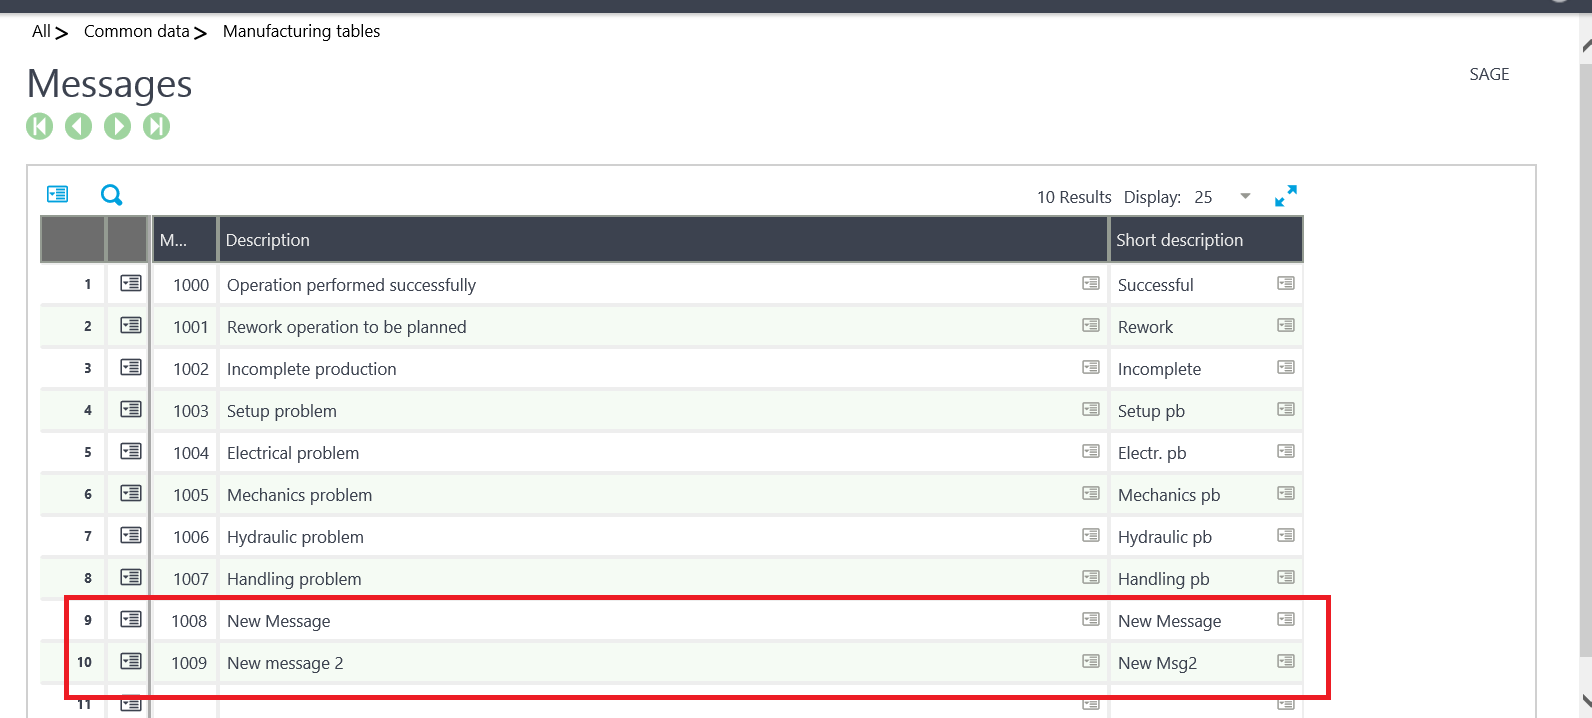Screen dimensions: 1592x718
Task: Open the 'All' breadcrumb link
Action: point(41,31)
